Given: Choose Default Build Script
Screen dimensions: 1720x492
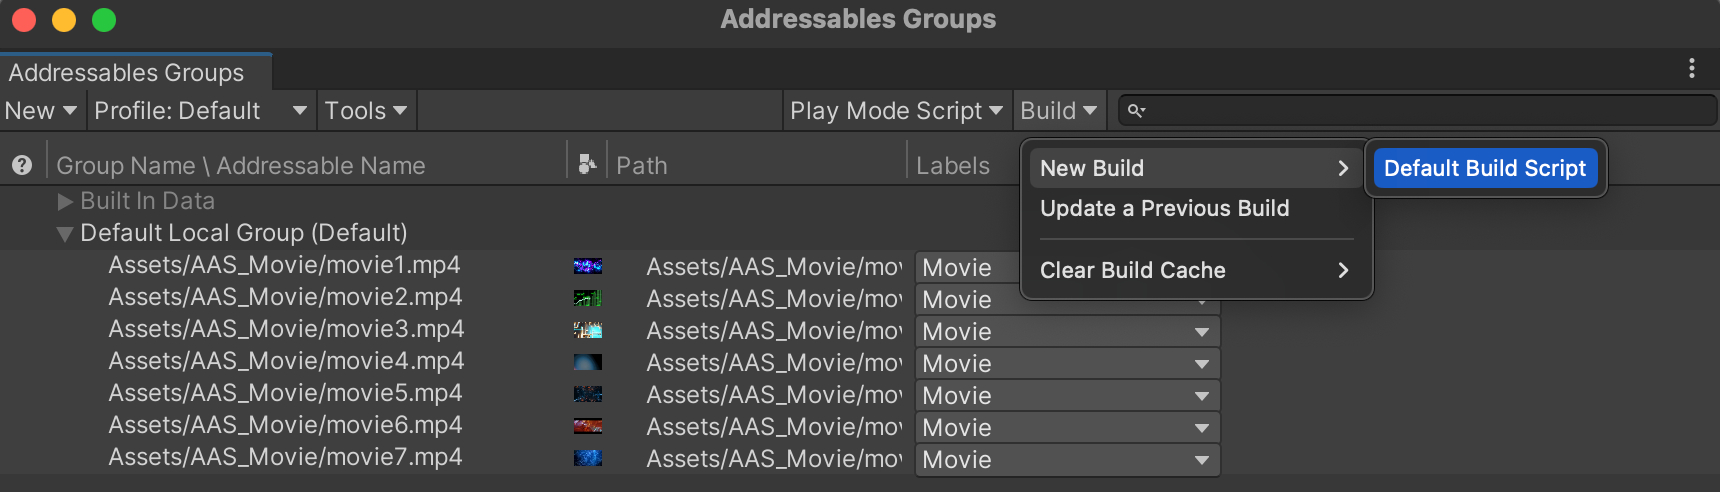Looking at the screenshot, I should pos(1485,168).
